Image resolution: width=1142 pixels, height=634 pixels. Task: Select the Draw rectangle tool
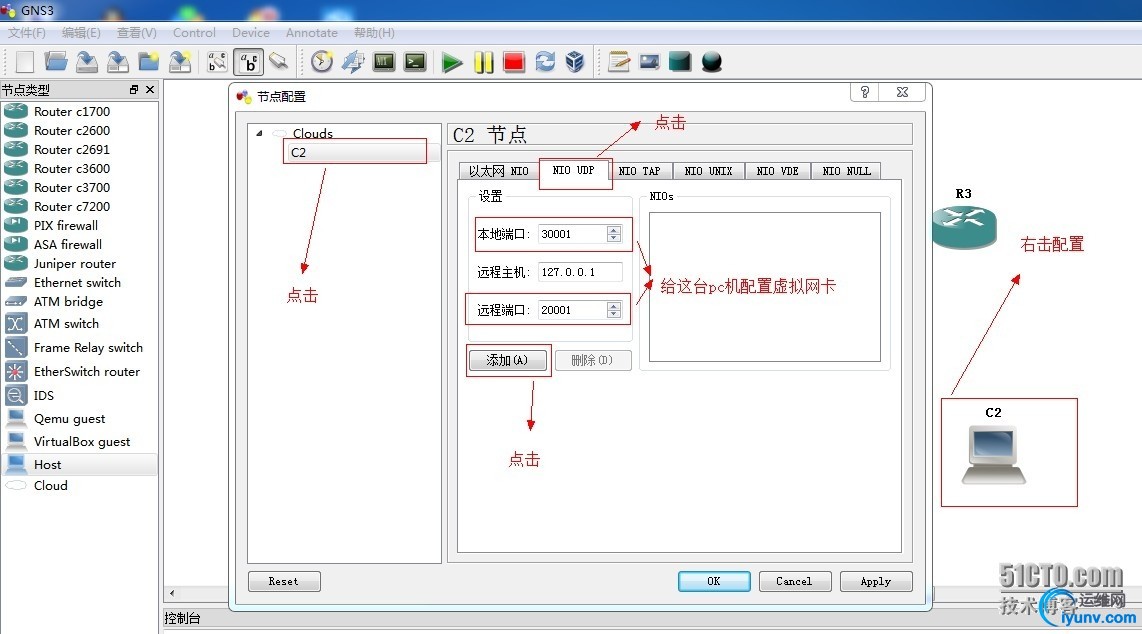680,62
